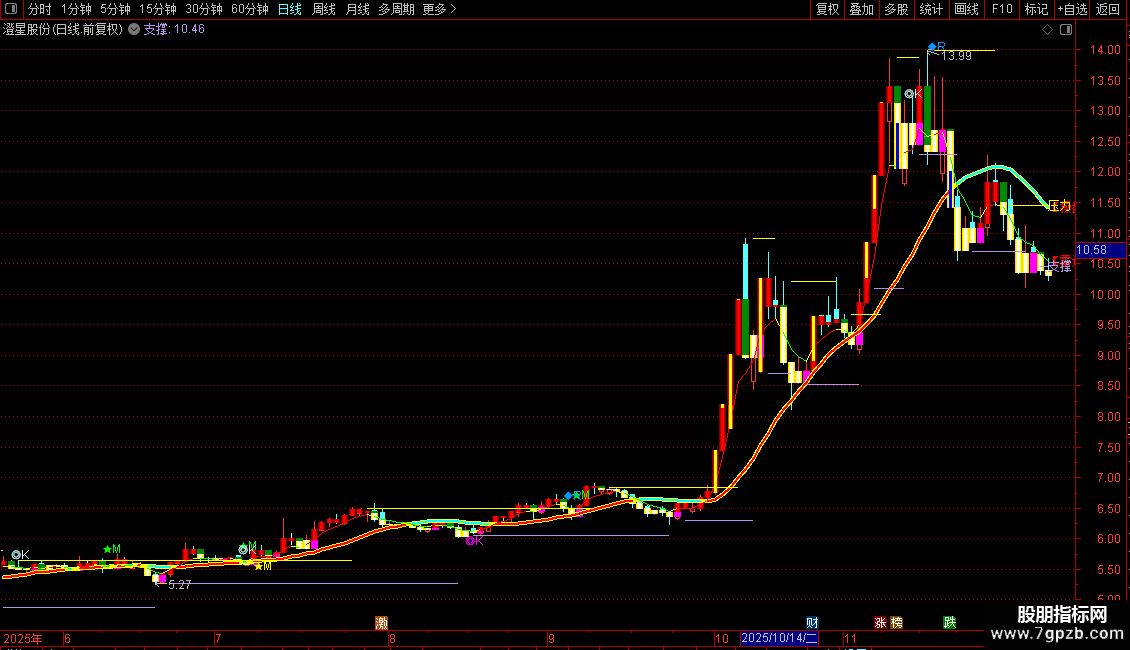Expand the 更多 periods menu
Image resolution: width=1130 pixels, height=650 pixels.
click(x=439, y=9)
